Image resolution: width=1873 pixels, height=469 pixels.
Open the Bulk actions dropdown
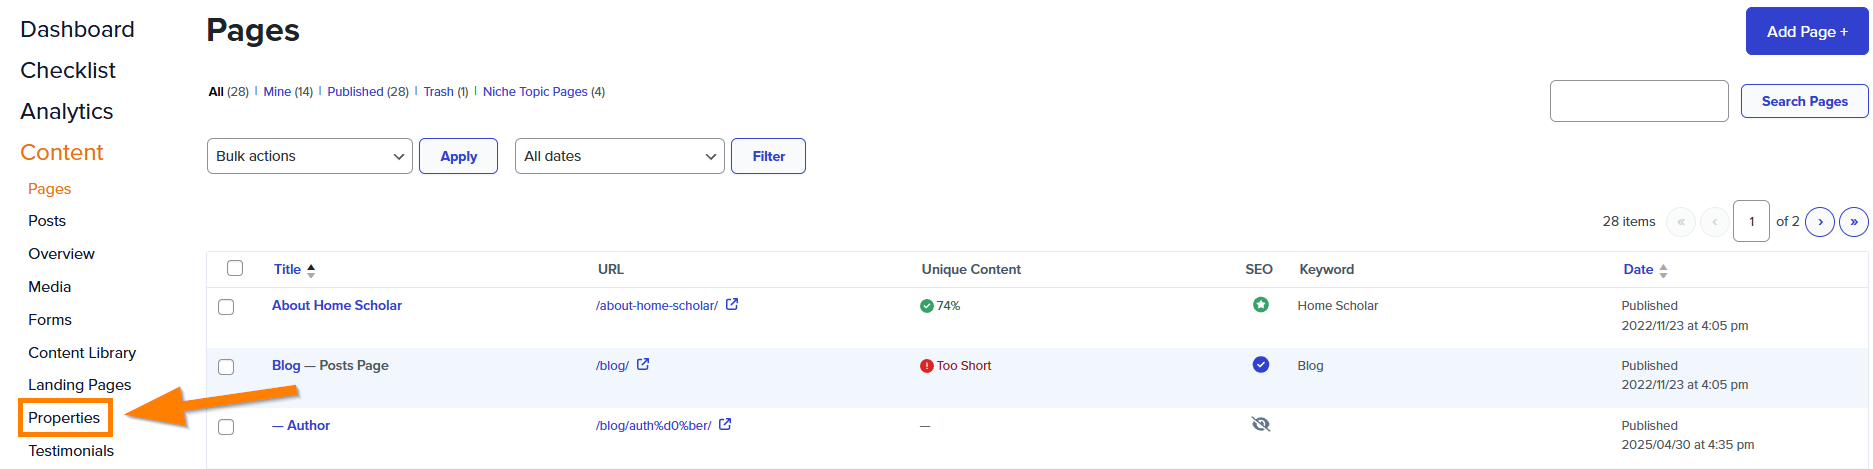coord(309,156)
